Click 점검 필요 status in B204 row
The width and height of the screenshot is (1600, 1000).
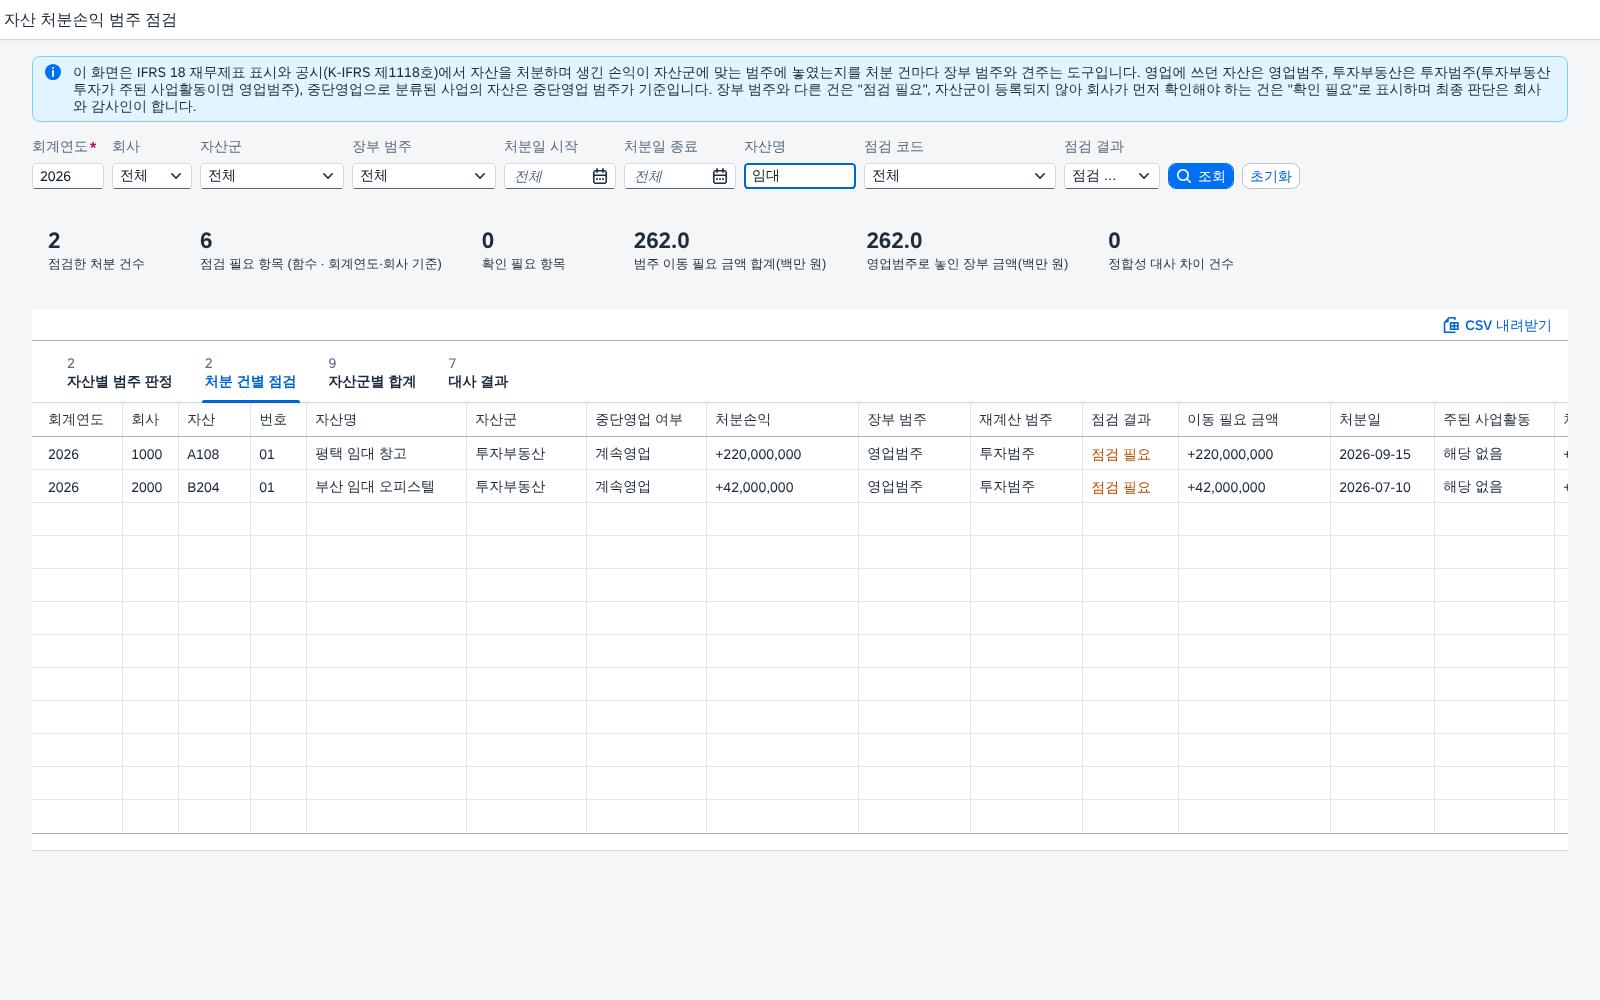click(x=1121, y=487)
